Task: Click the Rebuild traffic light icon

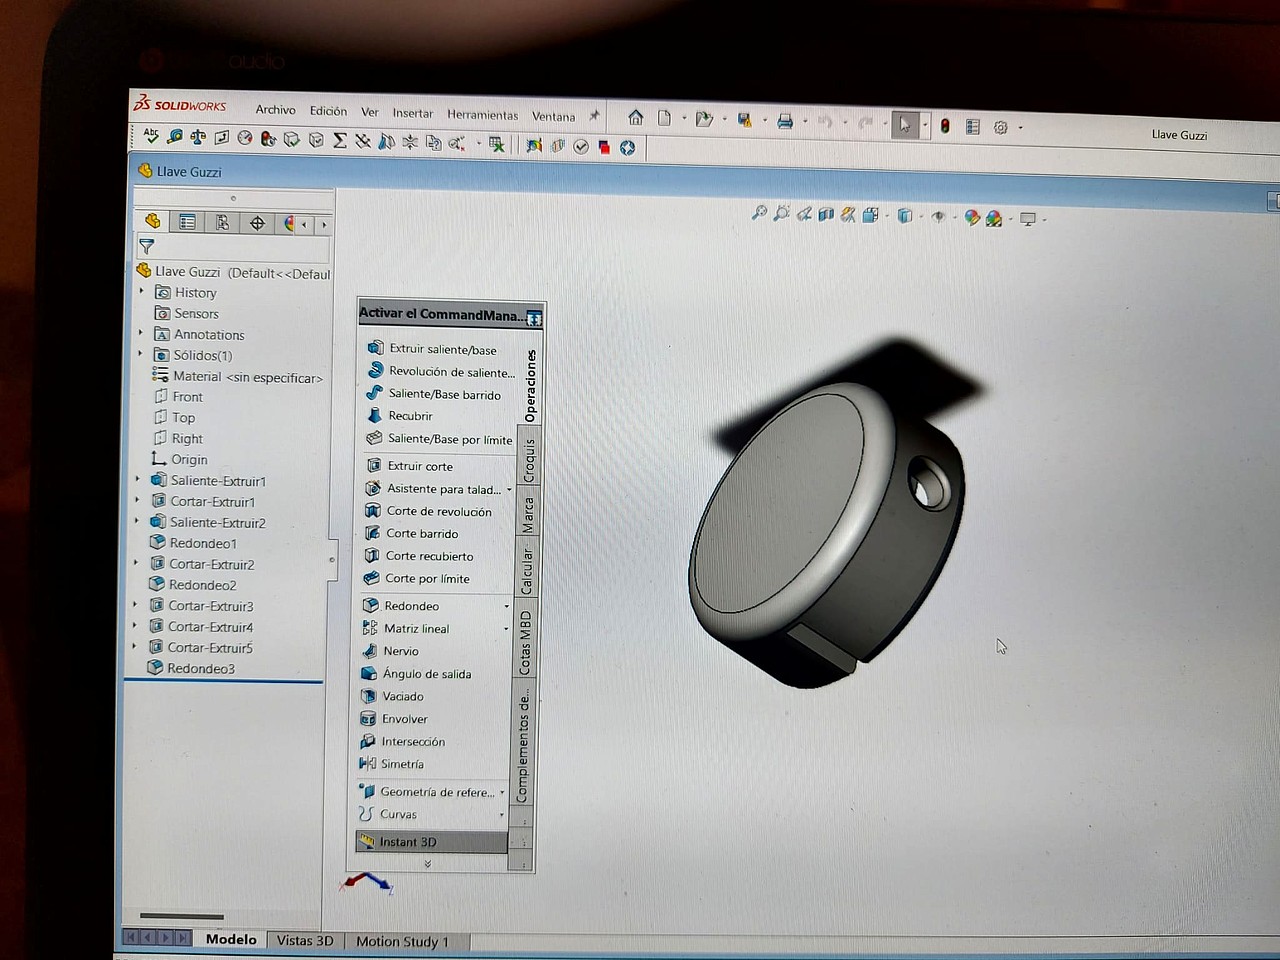Action: tap(944, 126)
